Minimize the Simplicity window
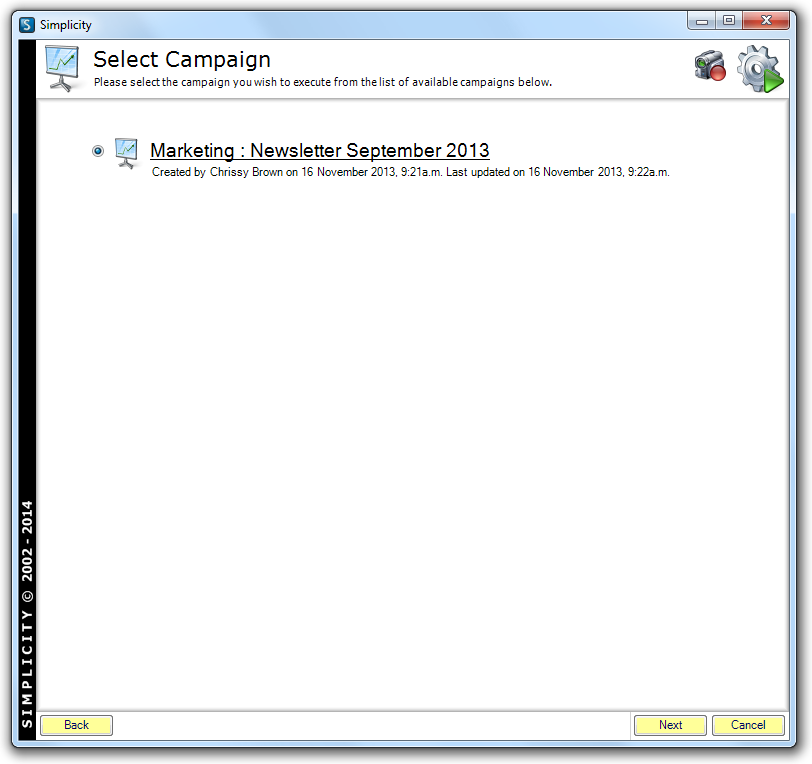Screen dimensions: 812x764 702,21
